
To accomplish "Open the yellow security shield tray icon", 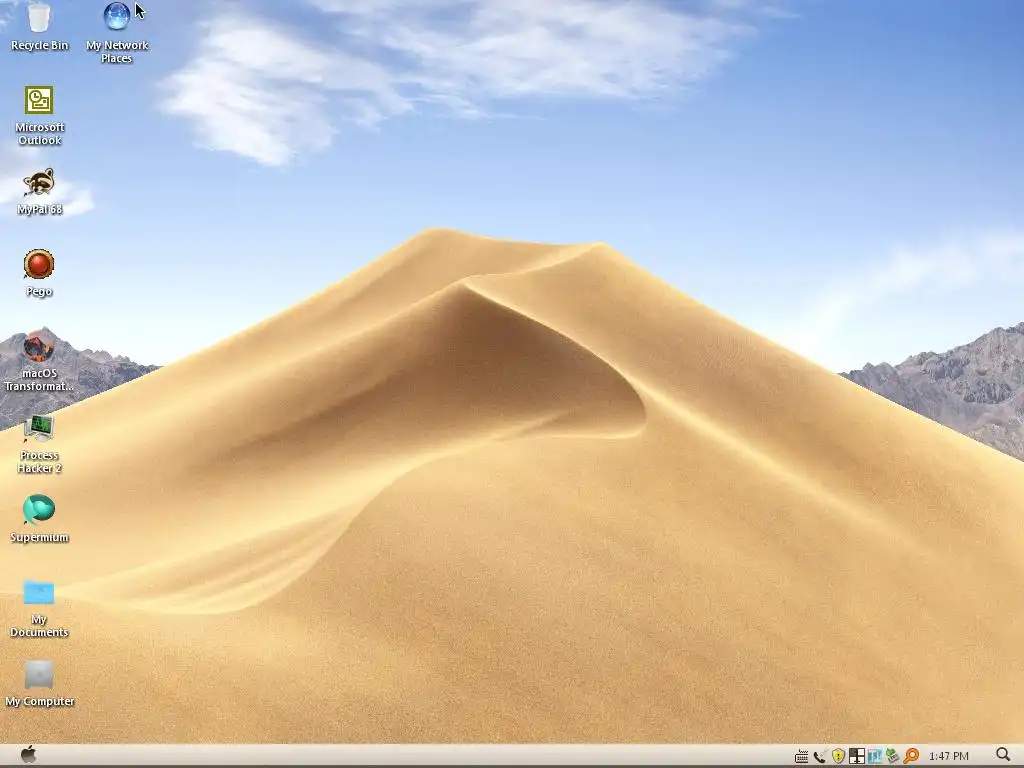I will click(838, 756).
